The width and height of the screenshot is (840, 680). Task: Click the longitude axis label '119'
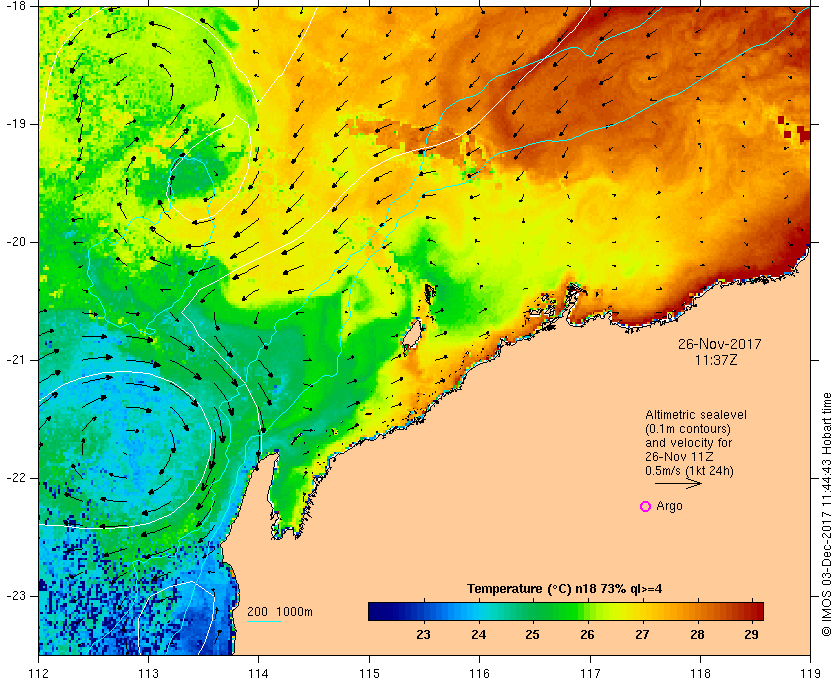pyautogui.click(x=811, y=673)
